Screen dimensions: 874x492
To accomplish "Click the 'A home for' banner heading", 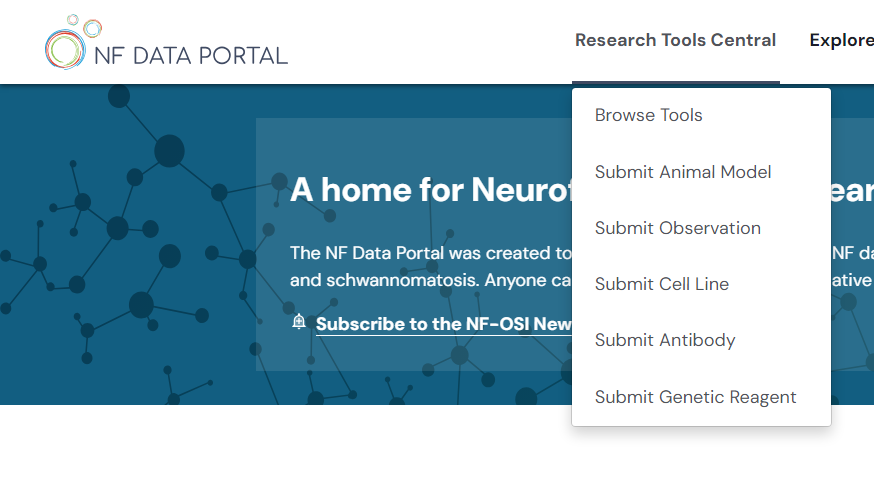I will click(430, 189).
